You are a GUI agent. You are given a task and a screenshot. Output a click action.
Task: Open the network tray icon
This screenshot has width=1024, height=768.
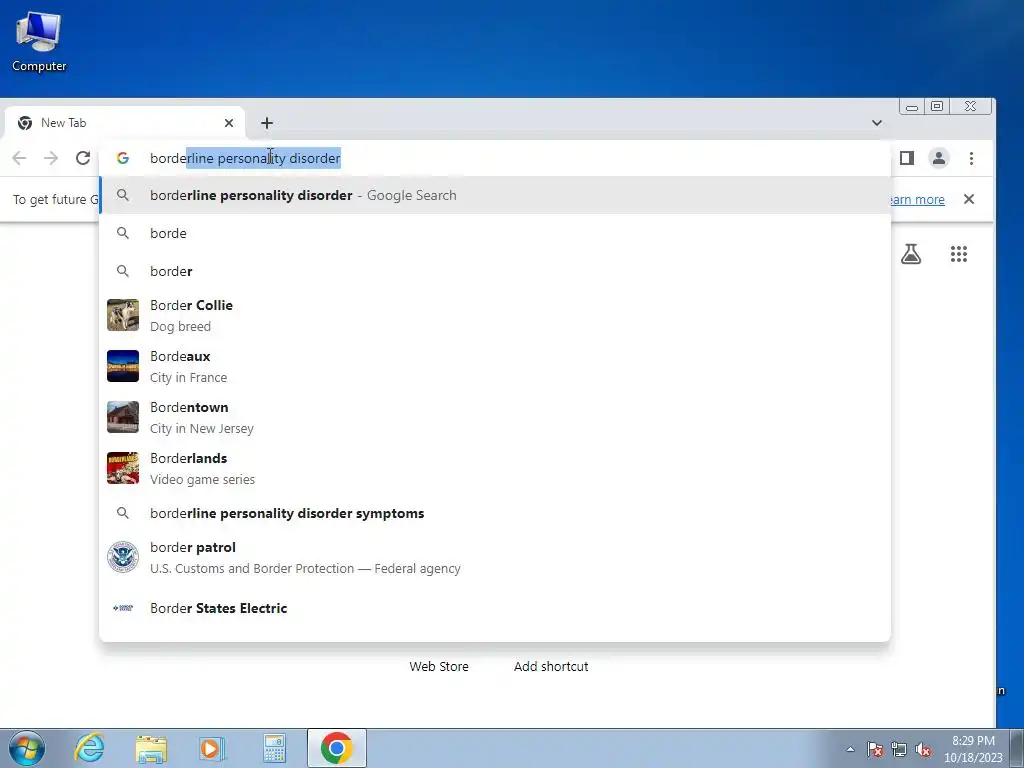[x=899, y=749]
